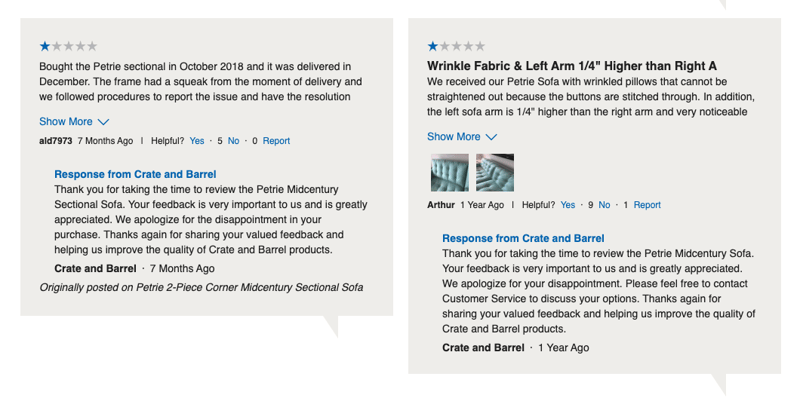
Task: Click the reviewer name Arthur
Action: [x=441, y=205]
